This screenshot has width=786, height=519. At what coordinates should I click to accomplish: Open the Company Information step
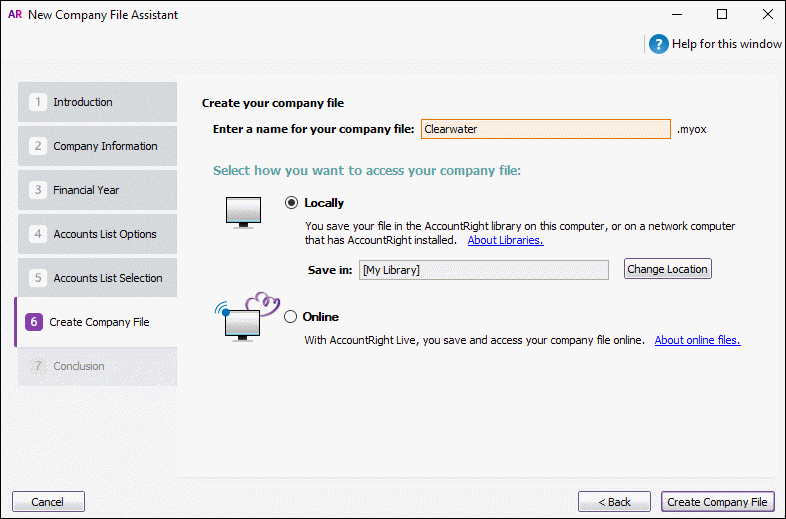point(97,146)
